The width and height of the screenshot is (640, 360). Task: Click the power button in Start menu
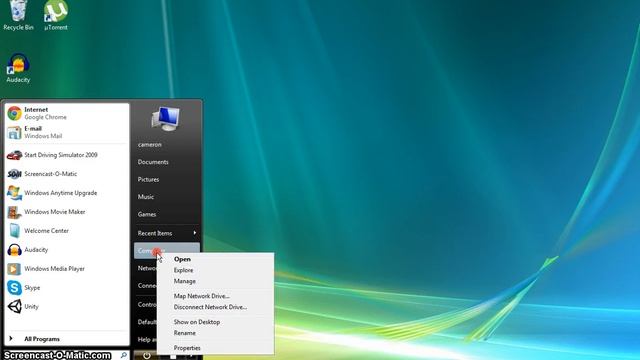147,356
